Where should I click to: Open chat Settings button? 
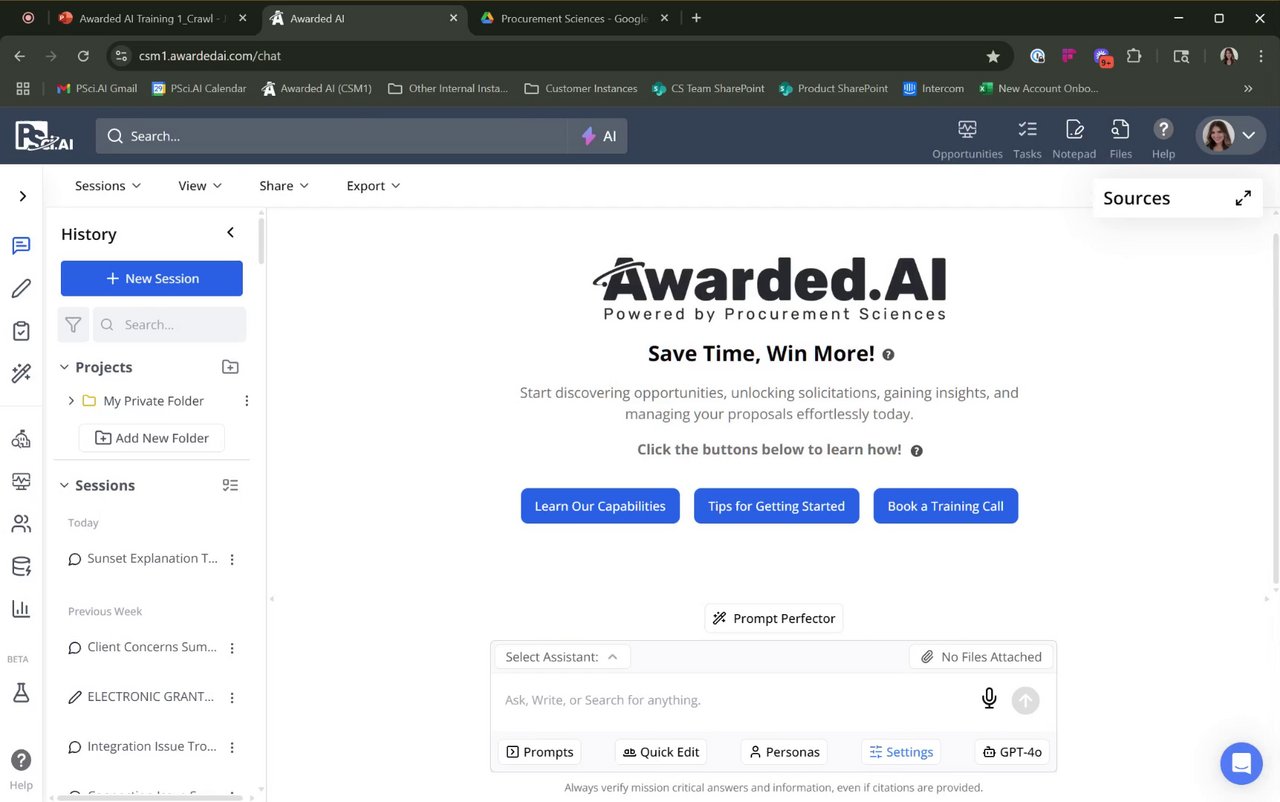point(901,752)
